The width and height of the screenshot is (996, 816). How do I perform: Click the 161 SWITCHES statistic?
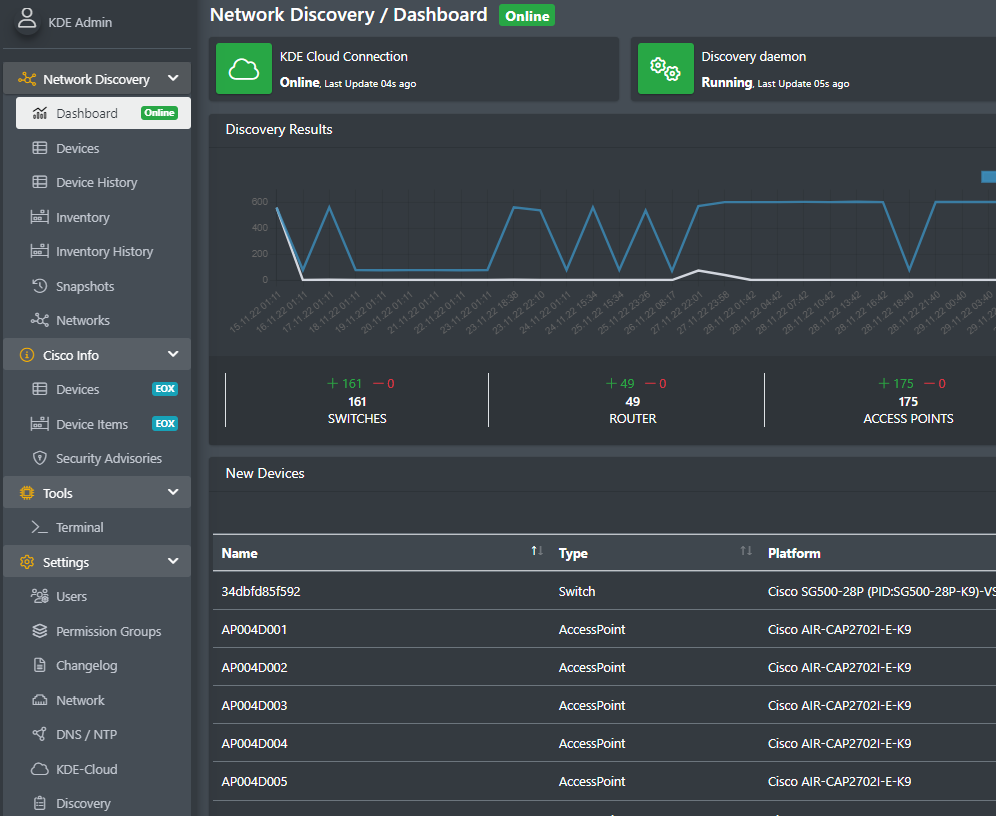[357, 400]
